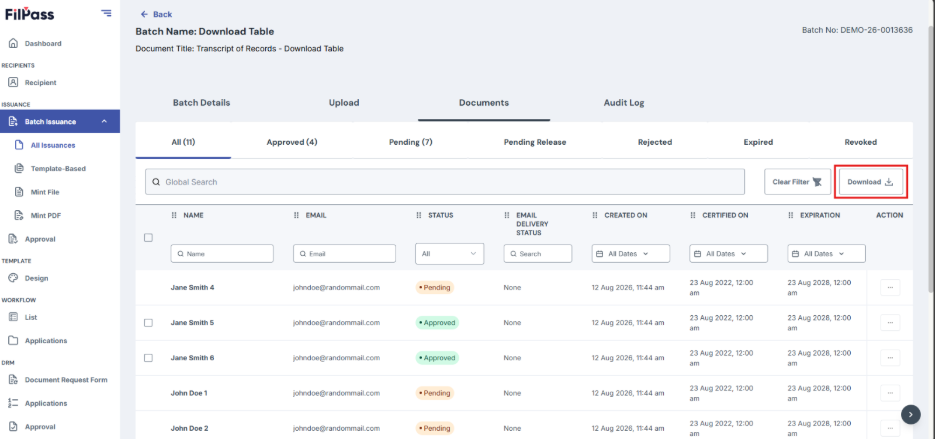The image size is (936, 439).
Task: Switch to the Audit Log tab
Action: (x=624, y=103)
